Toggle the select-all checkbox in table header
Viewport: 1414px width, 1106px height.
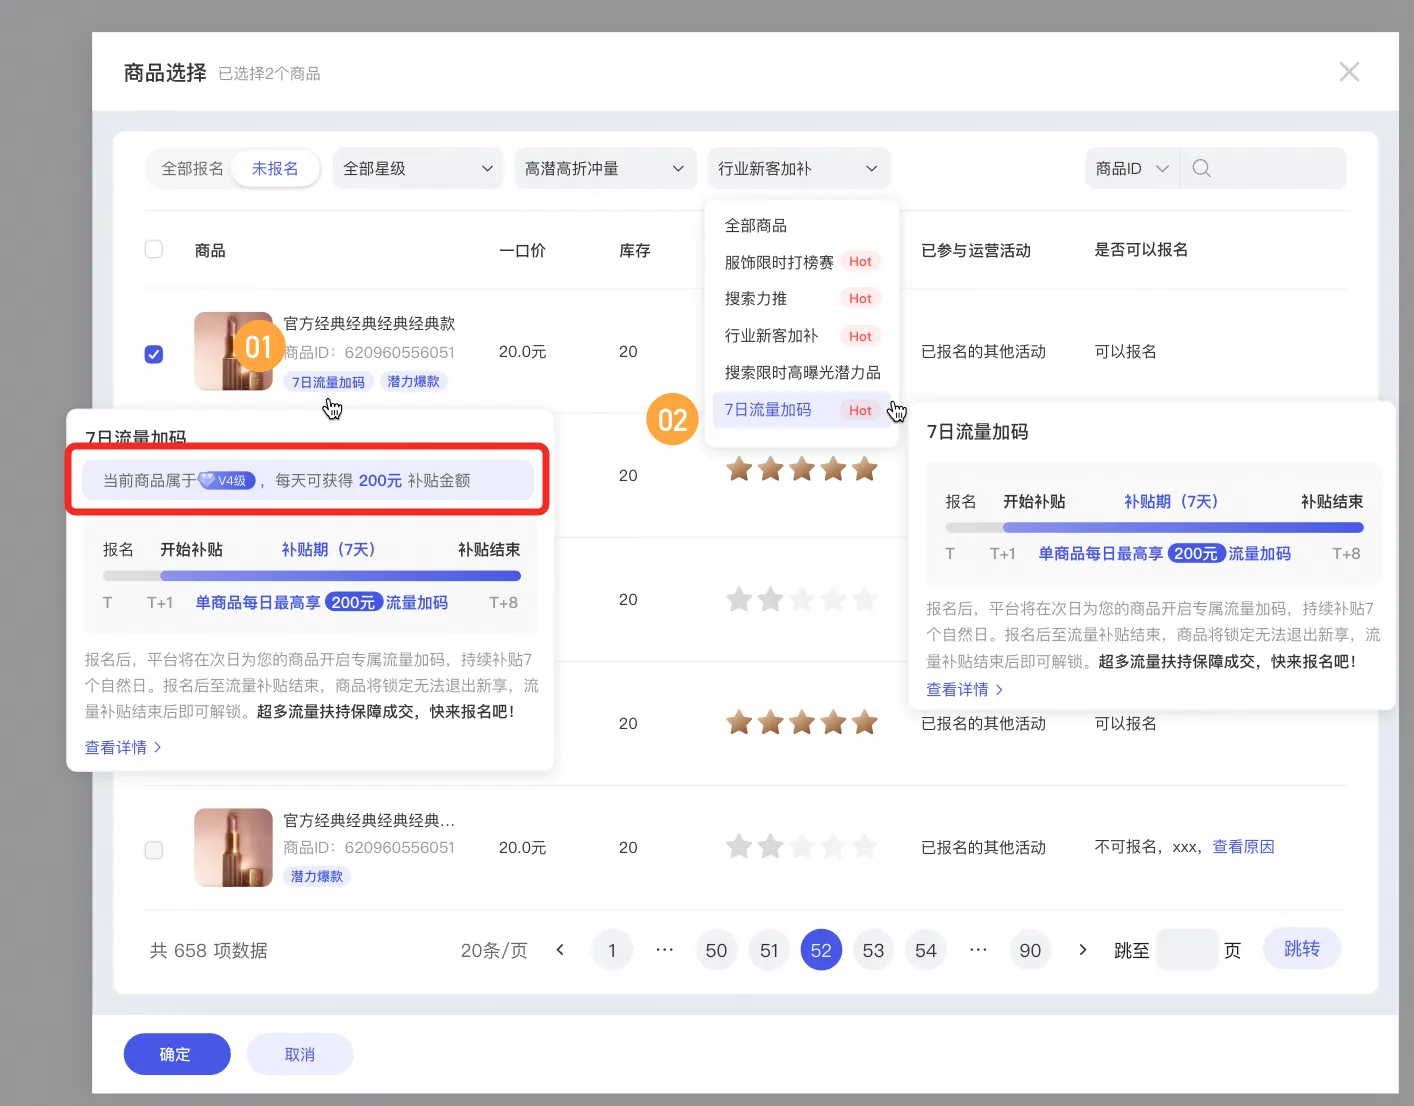coord(154,249)
